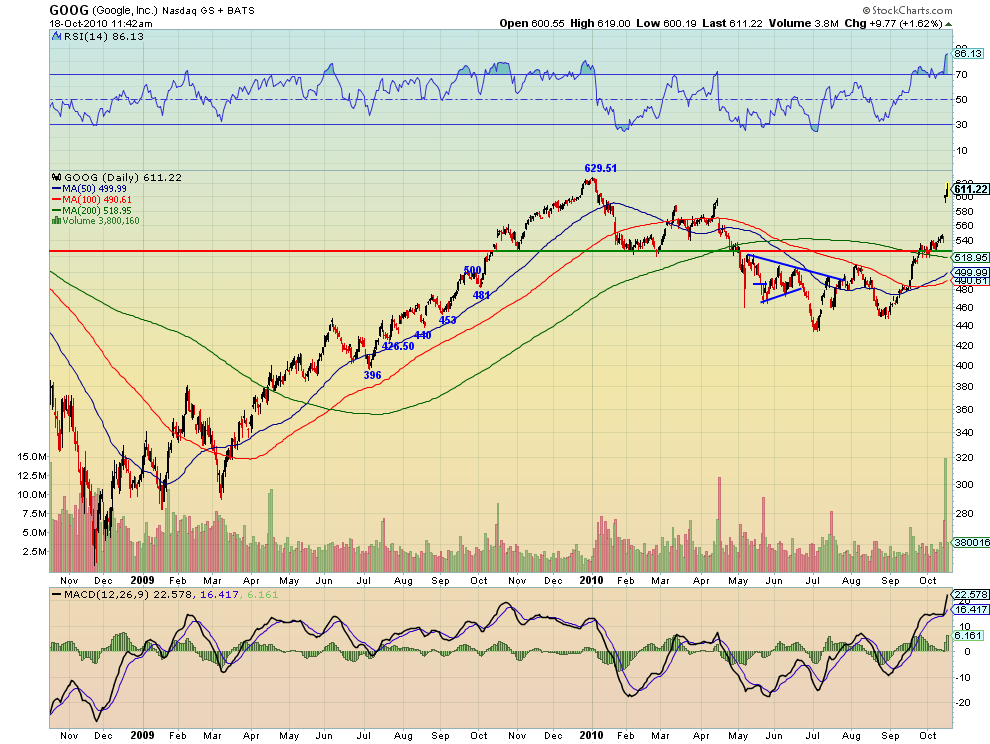Click the green MA(200) line swatch
The image size is (990, 744).
tap(56, 210)
